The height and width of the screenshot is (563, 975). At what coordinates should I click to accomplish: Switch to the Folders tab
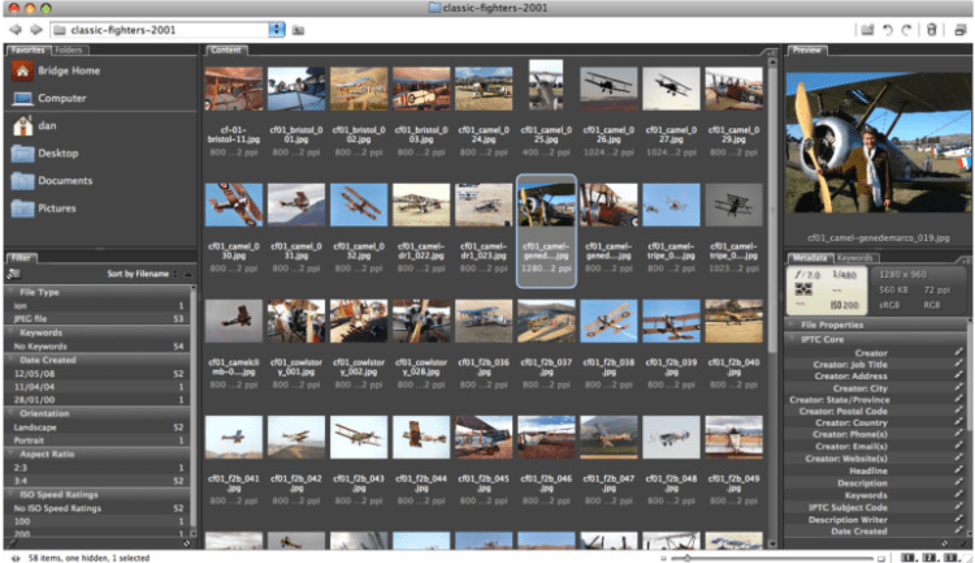coord(69,50)
